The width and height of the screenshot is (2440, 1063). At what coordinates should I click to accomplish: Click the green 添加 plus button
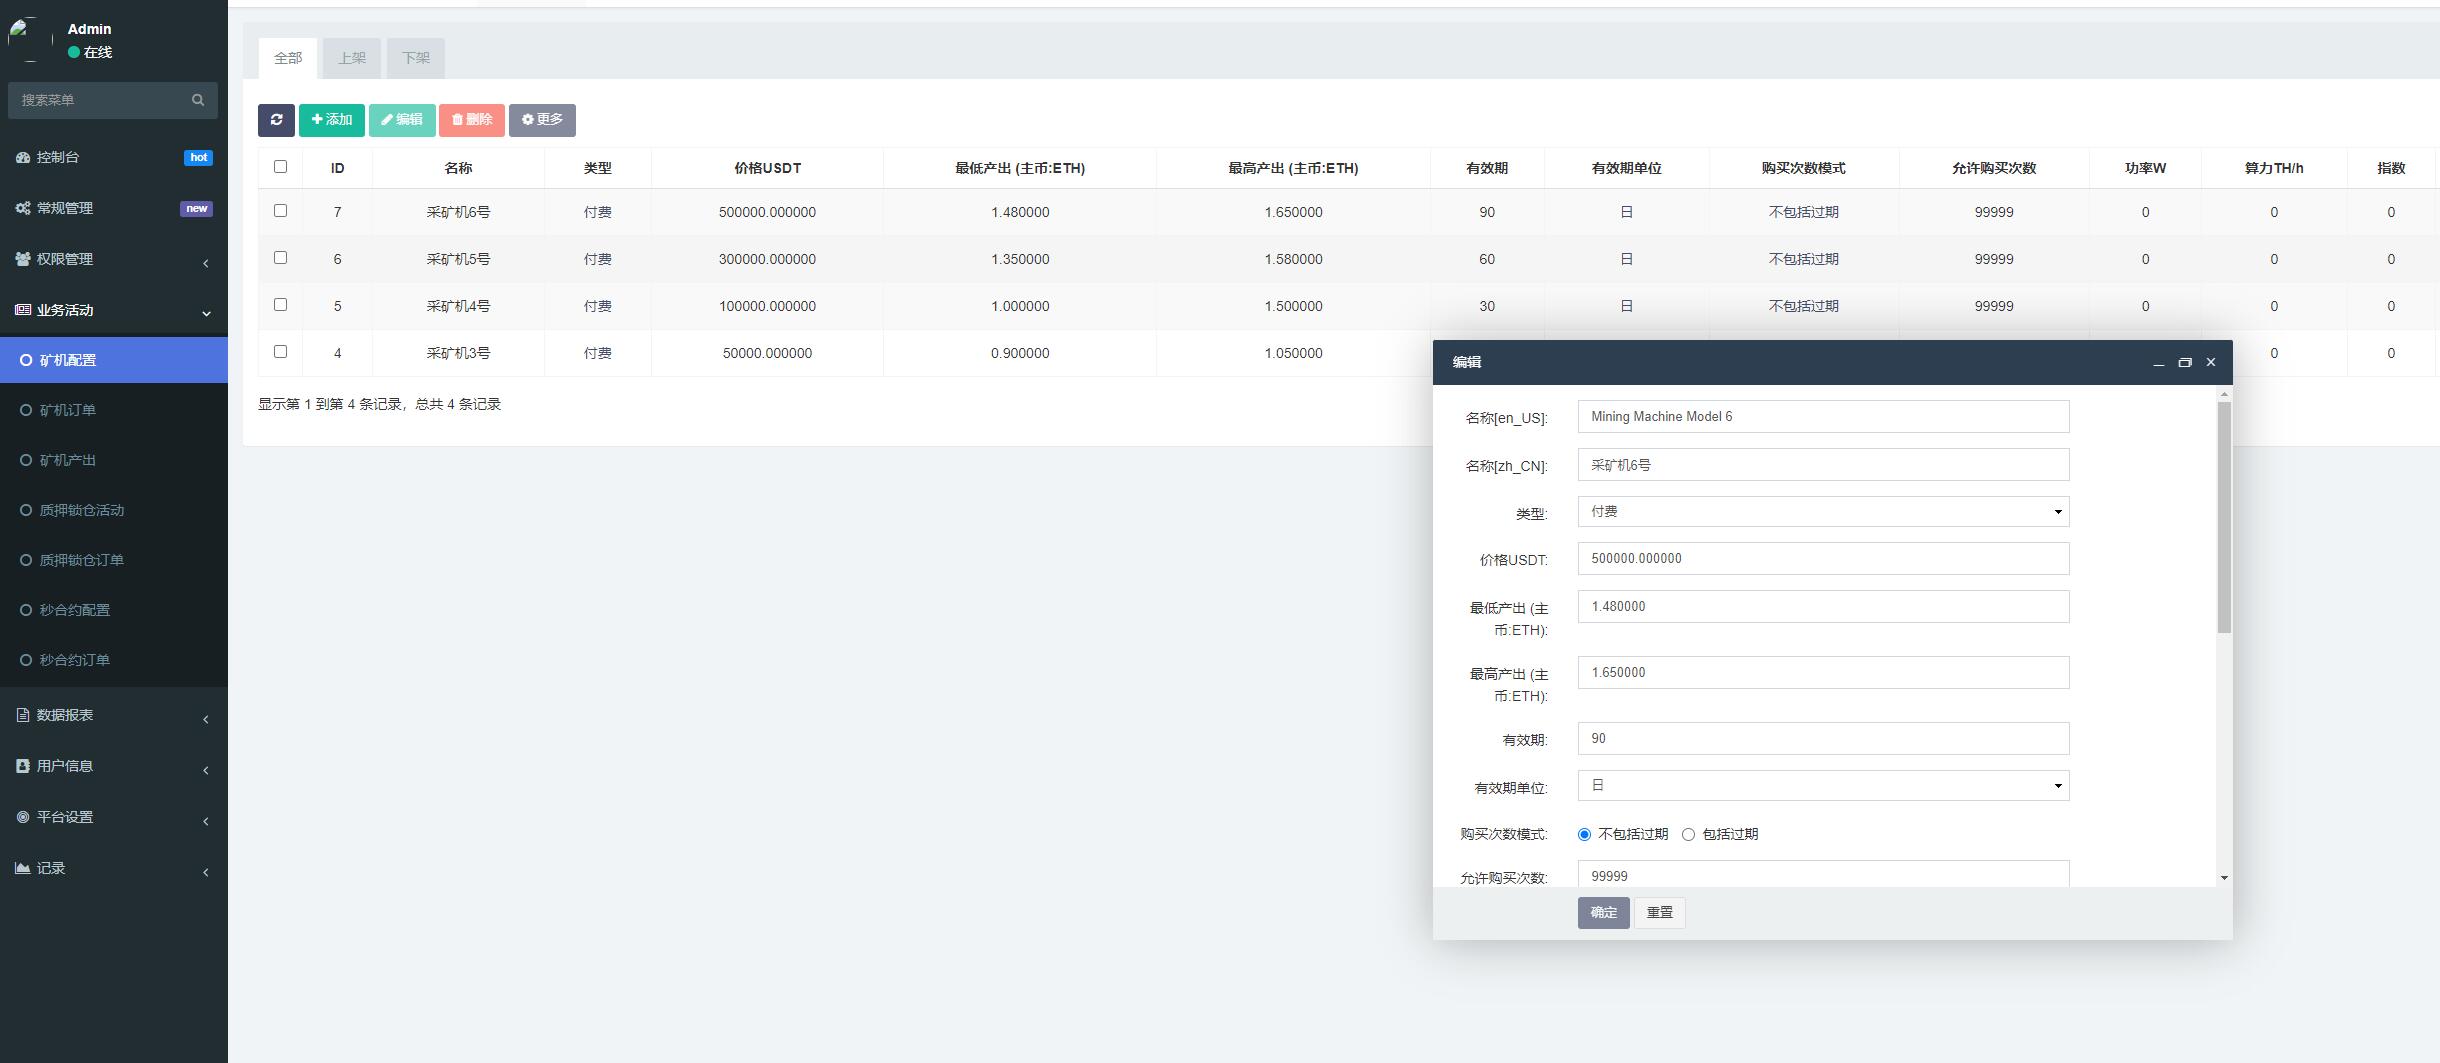point(331,120)
